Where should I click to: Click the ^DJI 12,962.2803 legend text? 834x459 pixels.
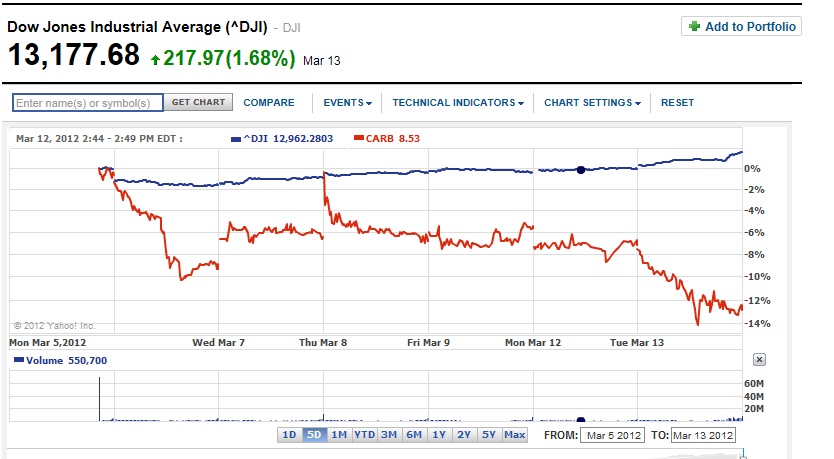288,139
